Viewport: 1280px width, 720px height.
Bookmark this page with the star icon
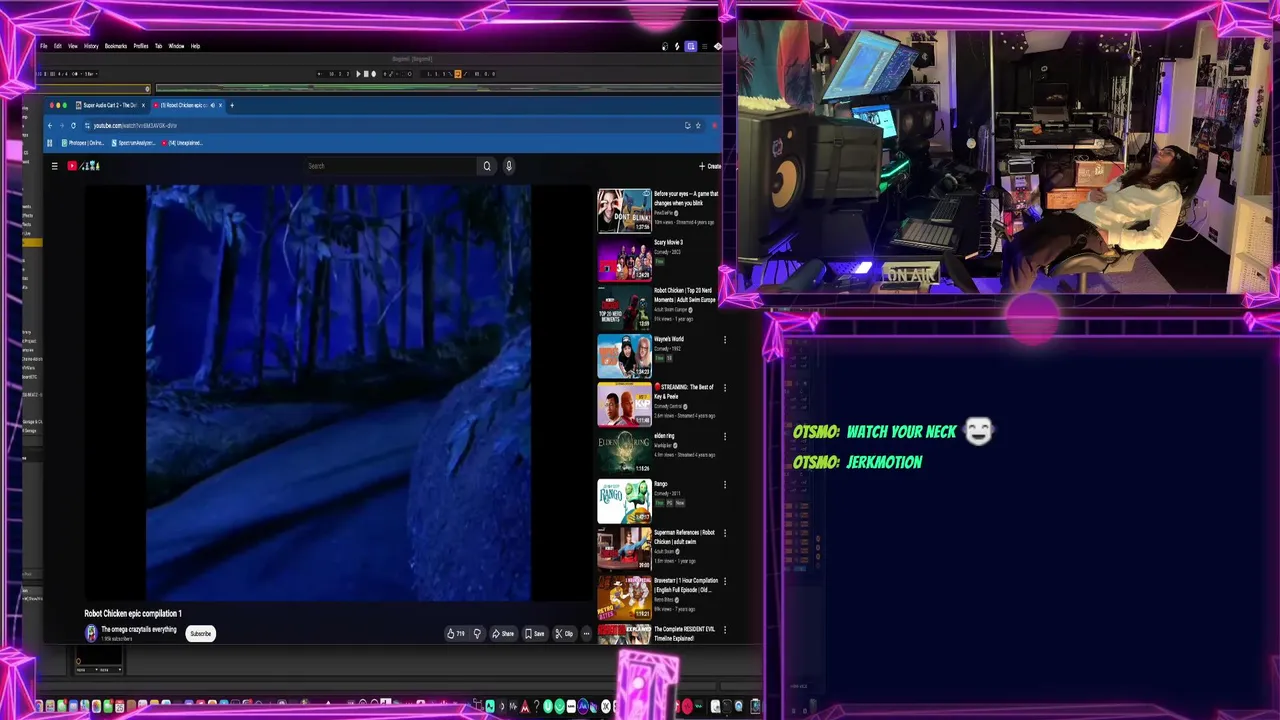[x=698, y=126]
